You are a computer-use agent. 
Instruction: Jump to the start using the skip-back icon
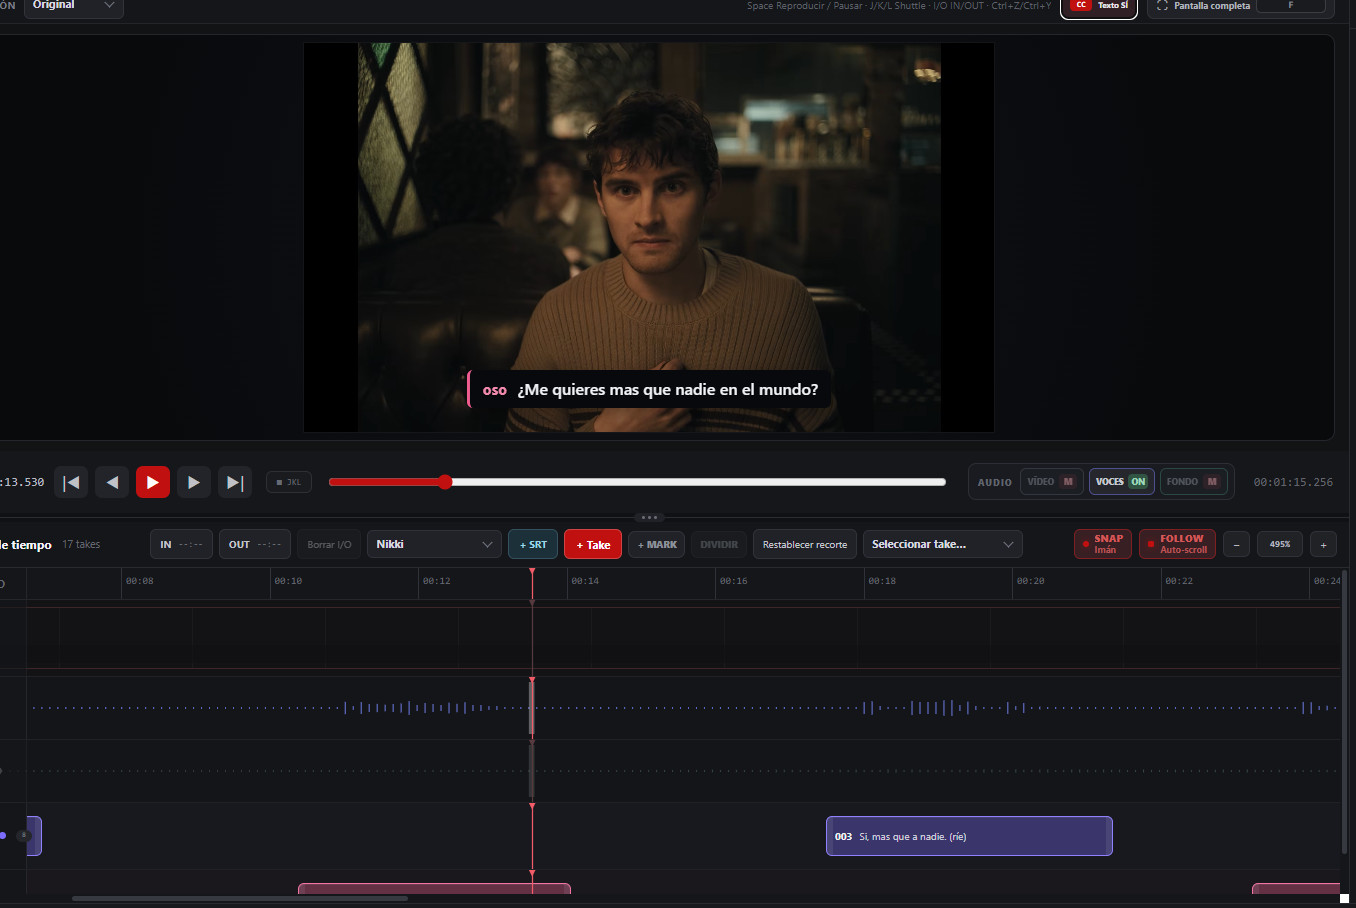[71, 482]
